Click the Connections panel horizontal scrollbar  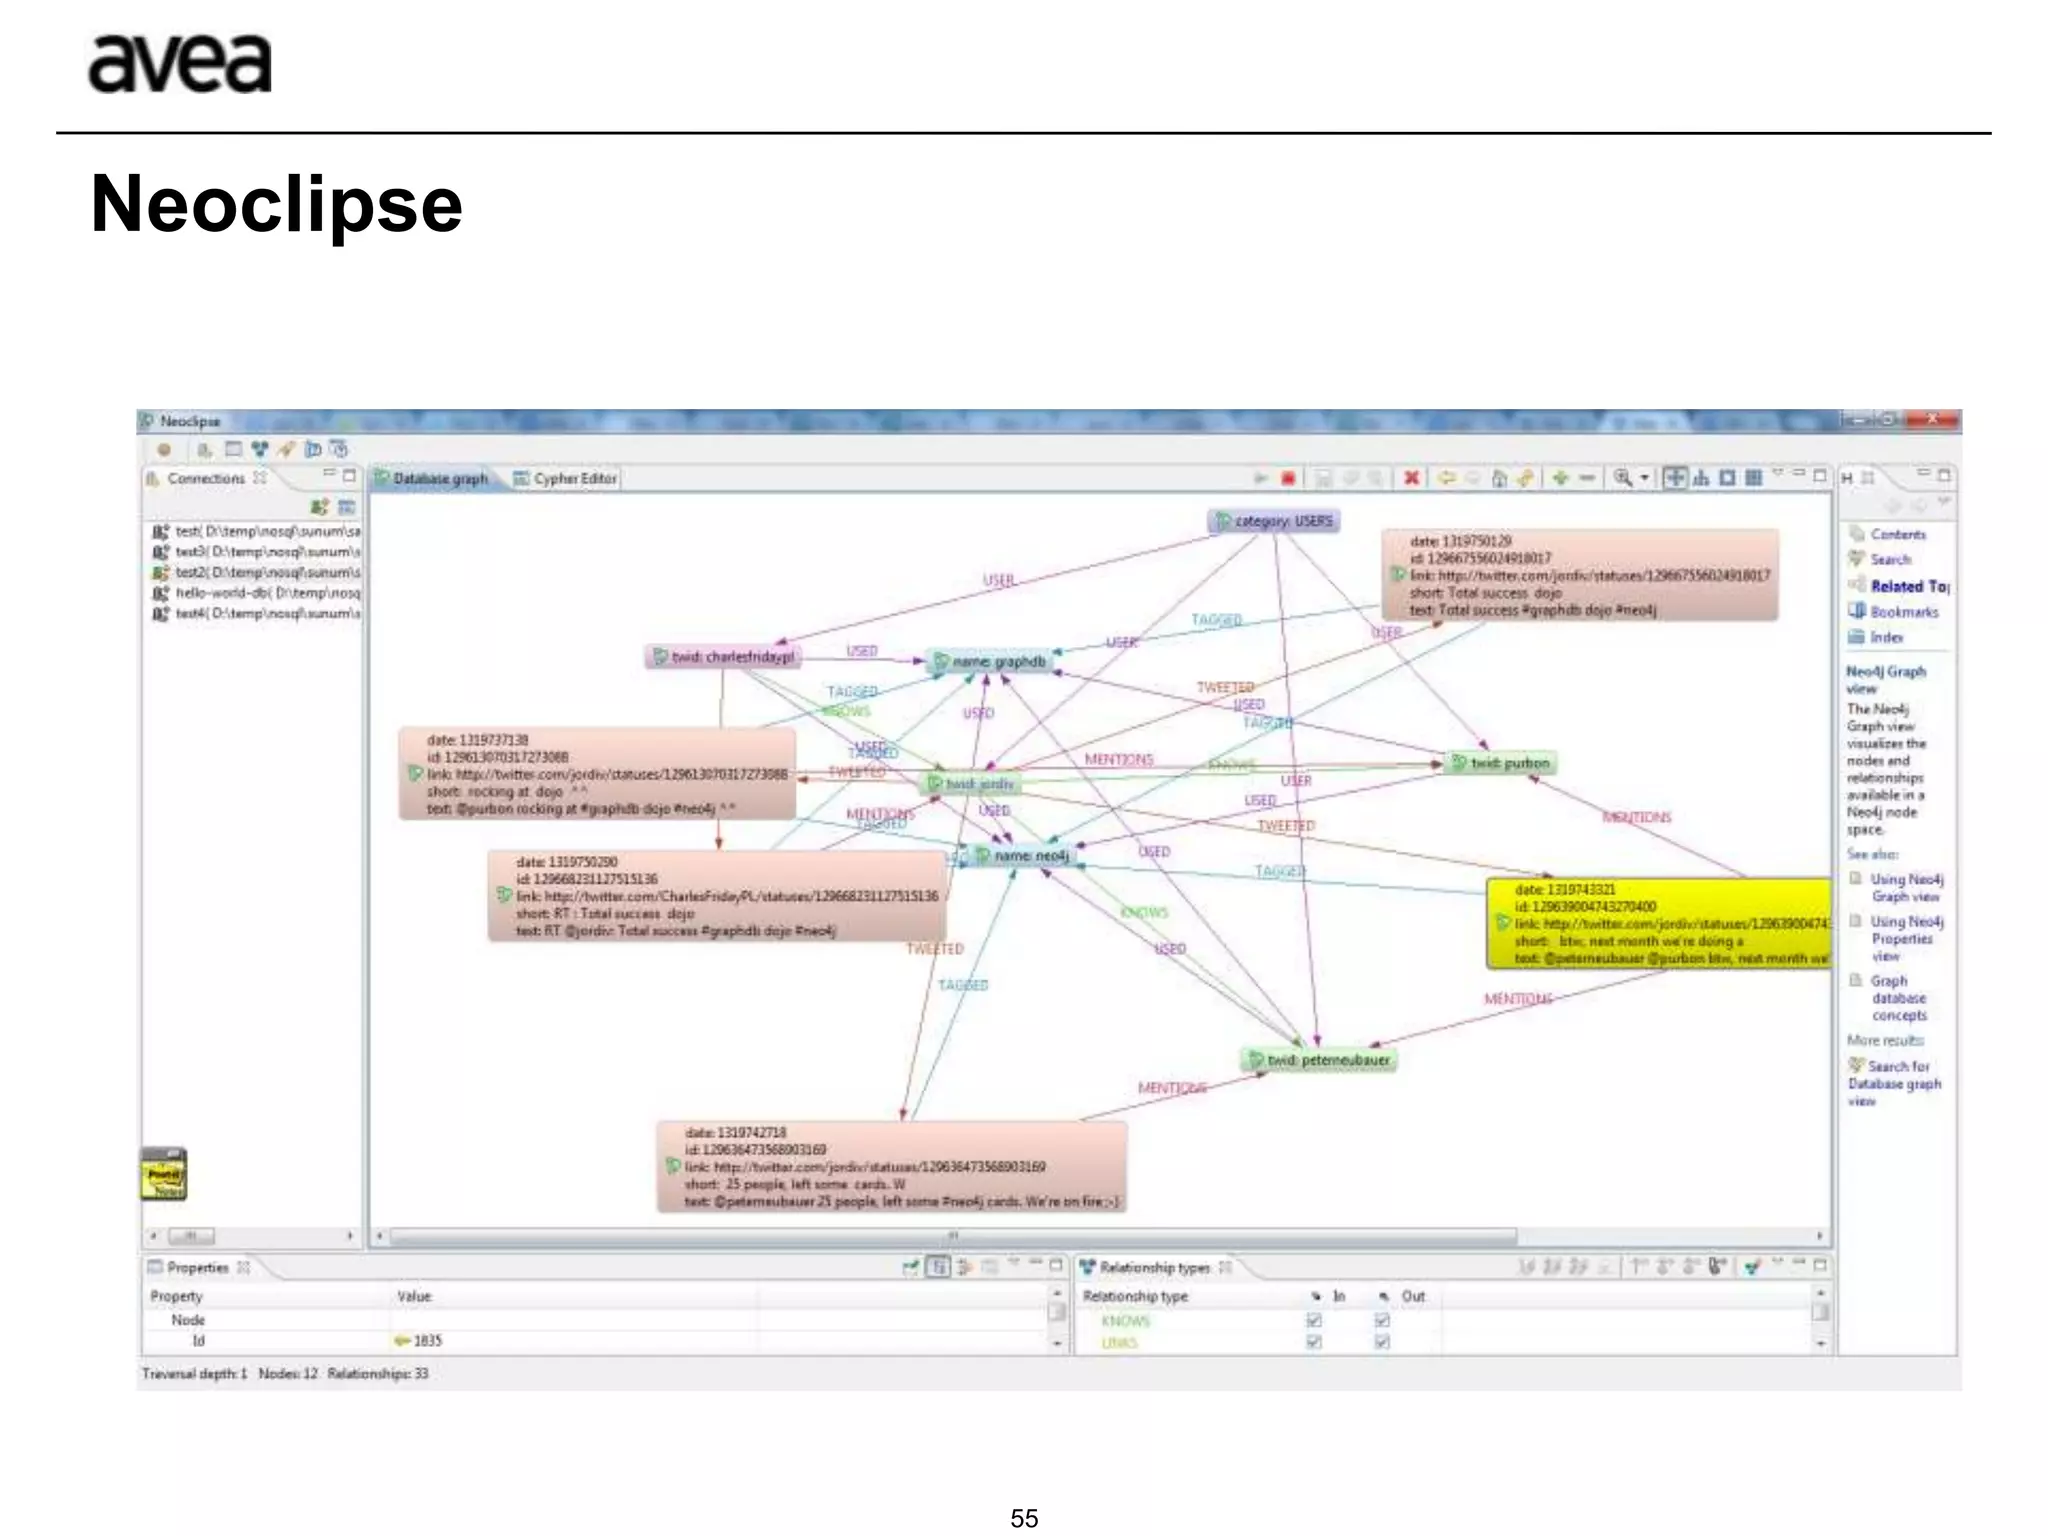point(190,1235)
